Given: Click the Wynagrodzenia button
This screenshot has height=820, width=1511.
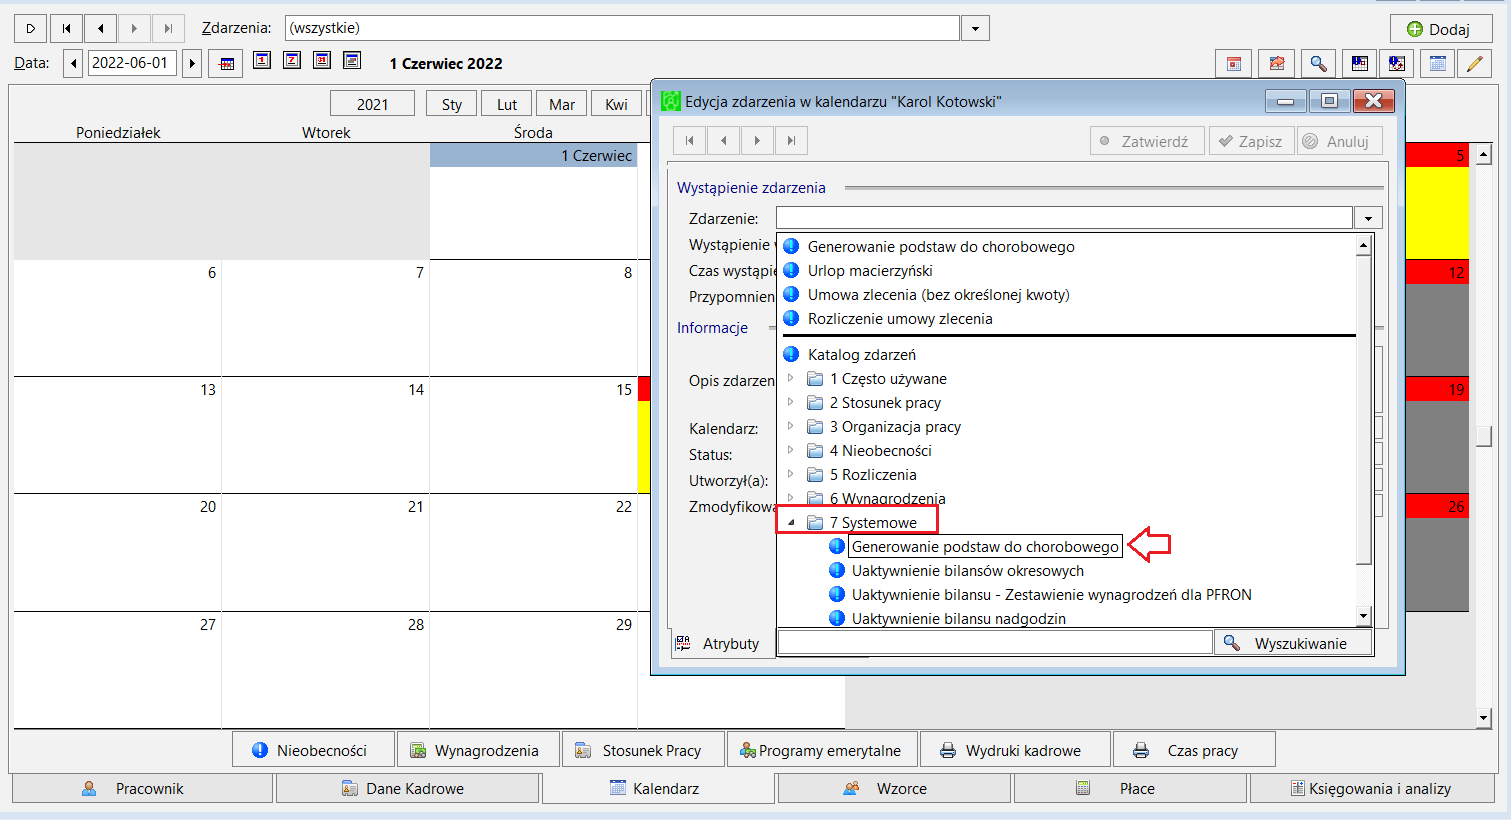Looking at the screenshot, I should tap(478, 750).
